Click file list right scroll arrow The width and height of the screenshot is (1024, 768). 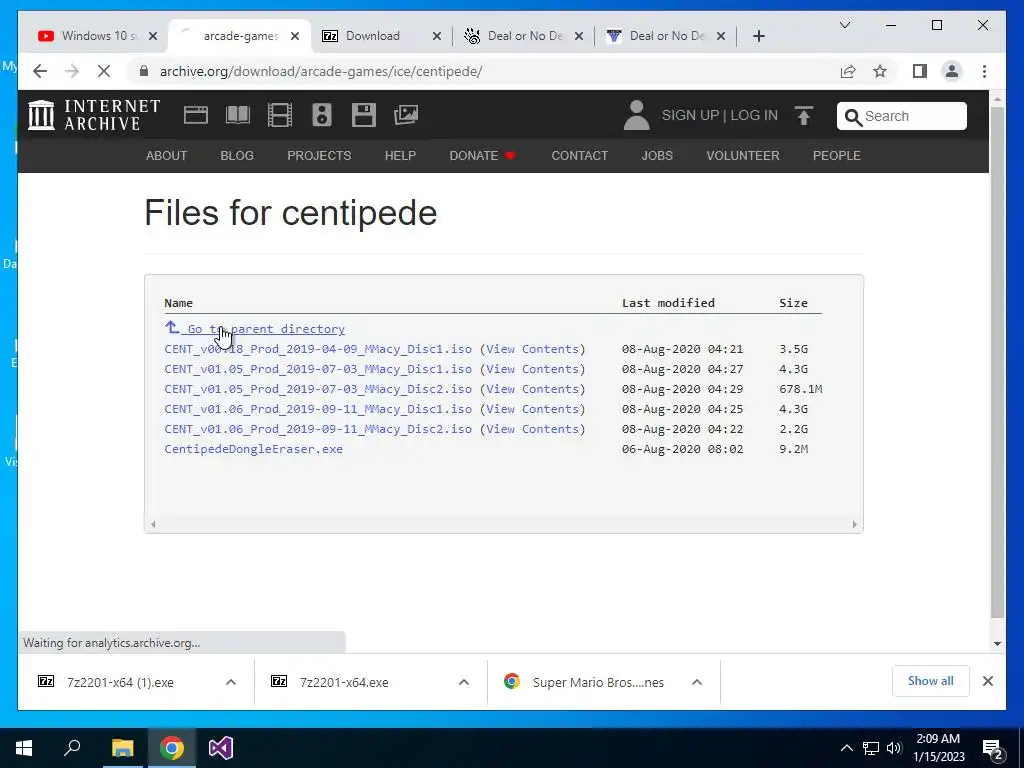[854, 524]
